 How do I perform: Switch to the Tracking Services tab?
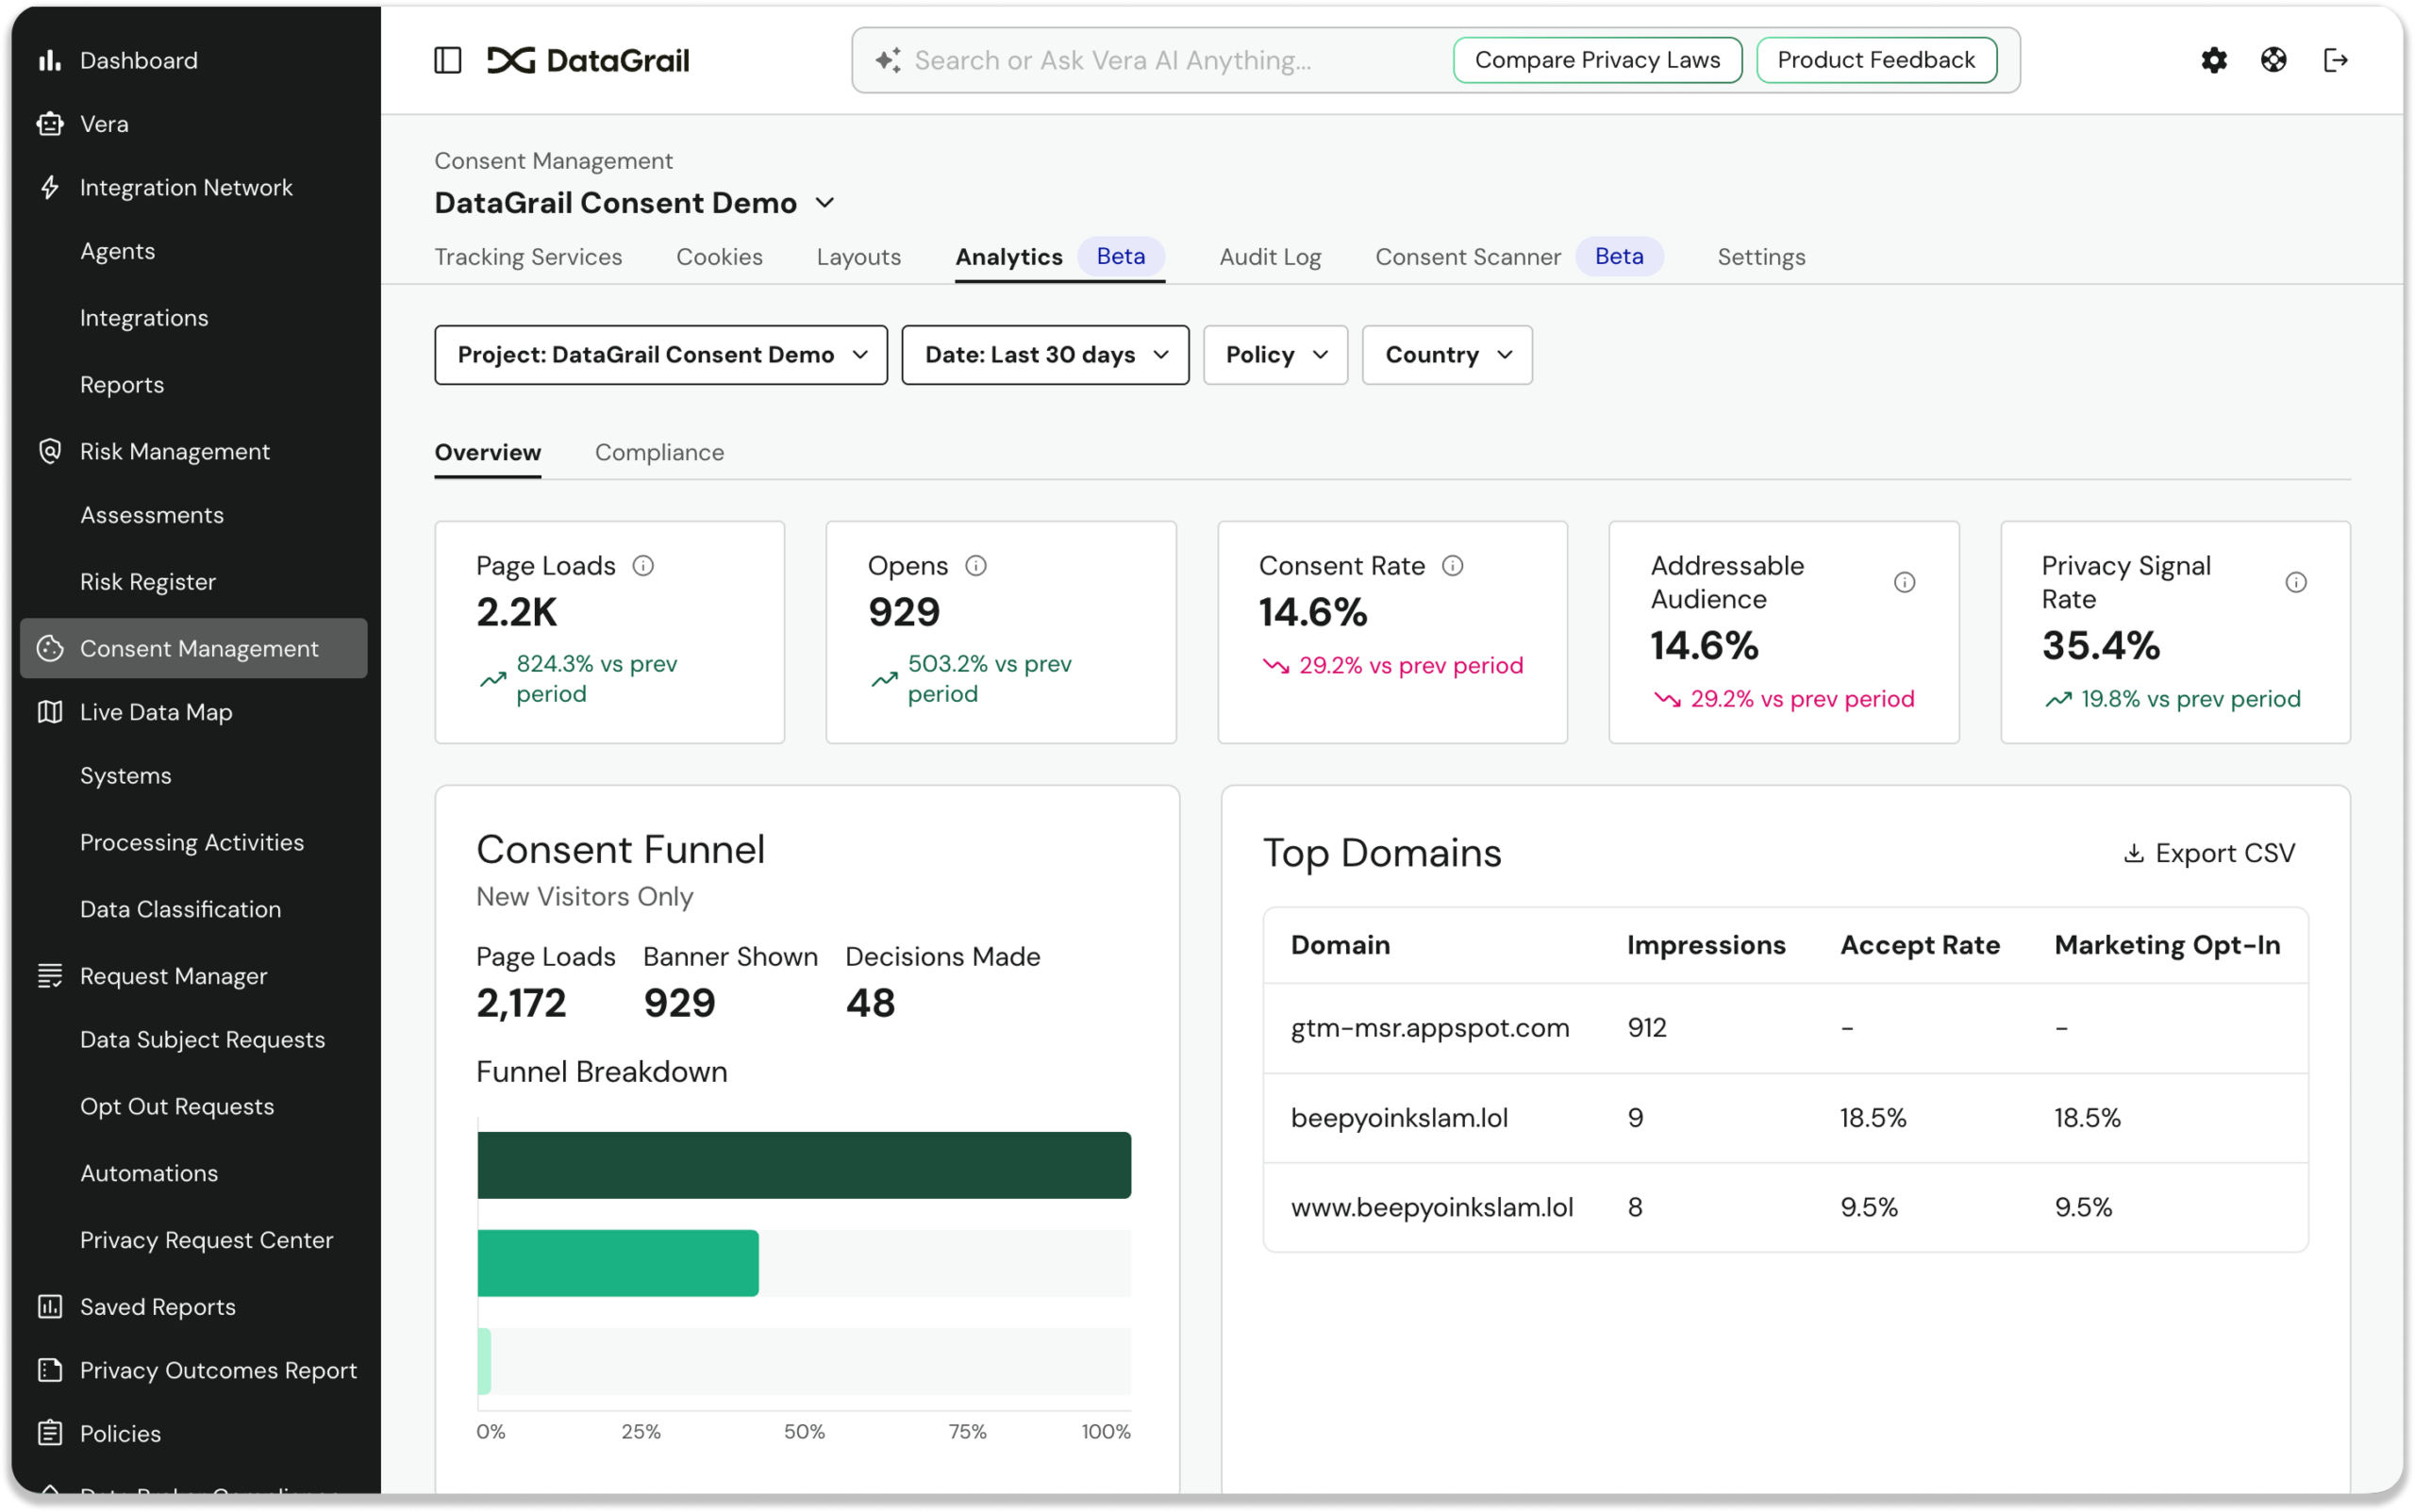(528, 257)
